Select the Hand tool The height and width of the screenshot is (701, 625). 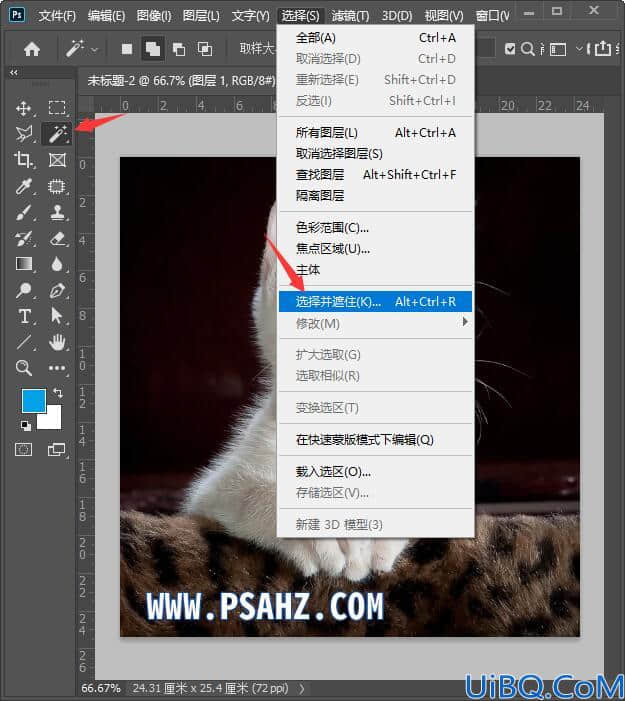click(x=57, y=342)
